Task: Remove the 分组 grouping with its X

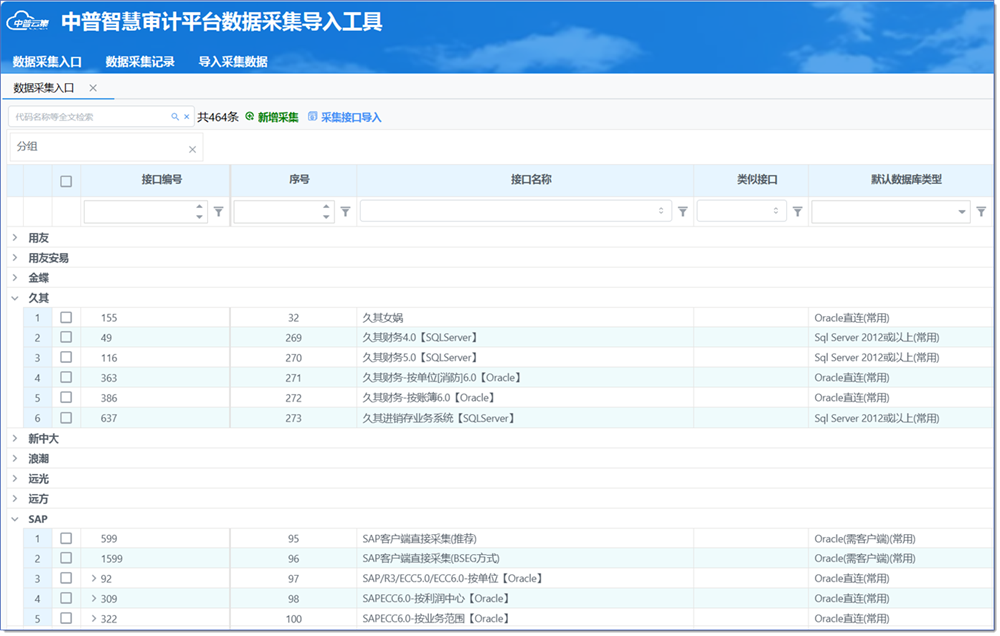Action: (192, 149)
